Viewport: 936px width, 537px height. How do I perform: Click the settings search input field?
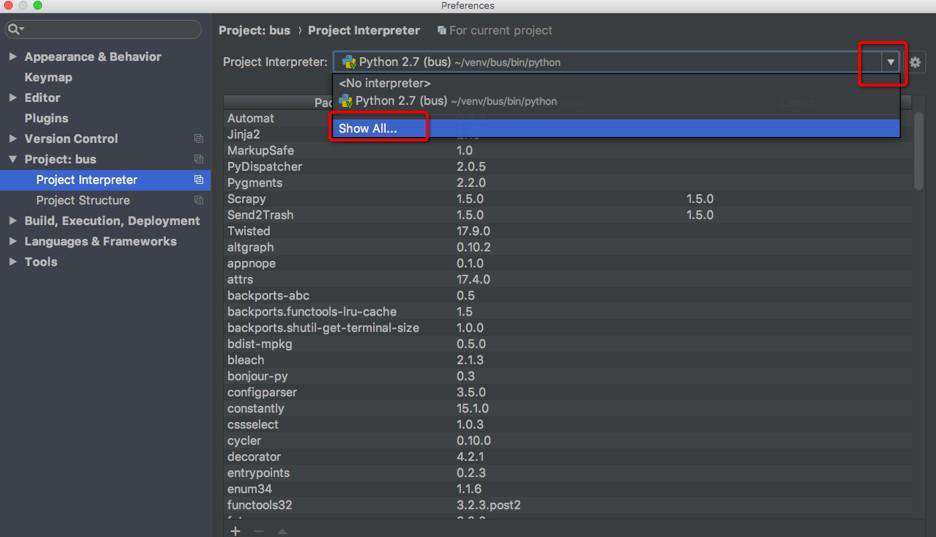104,29
